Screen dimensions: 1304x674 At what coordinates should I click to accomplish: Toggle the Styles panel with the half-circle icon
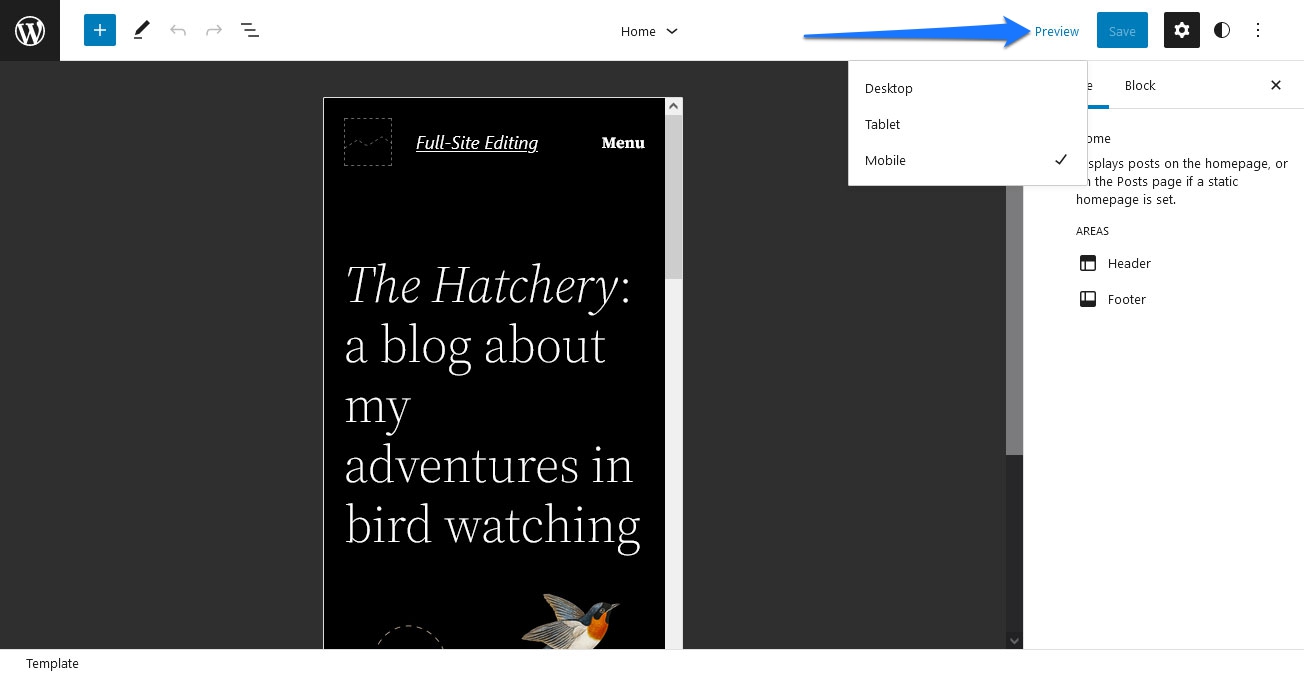(x=1222, y=30)
